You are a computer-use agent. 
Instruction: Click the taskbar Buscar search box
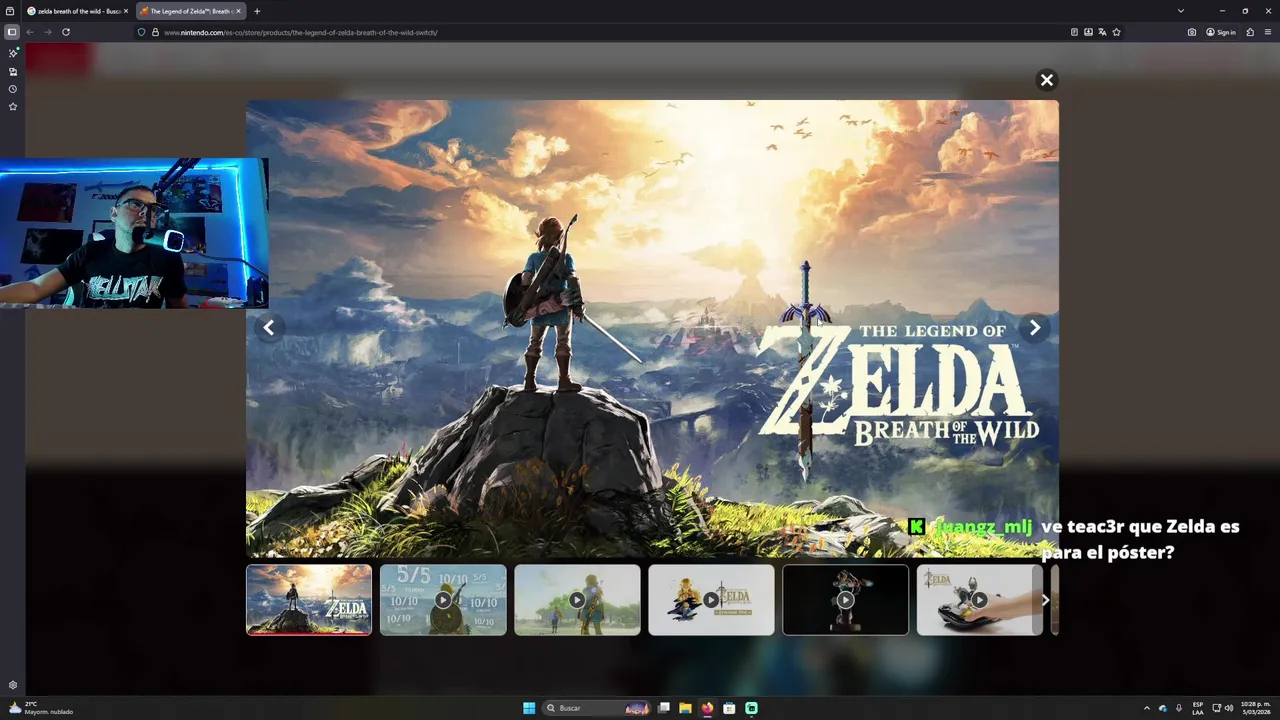[597, 708]
